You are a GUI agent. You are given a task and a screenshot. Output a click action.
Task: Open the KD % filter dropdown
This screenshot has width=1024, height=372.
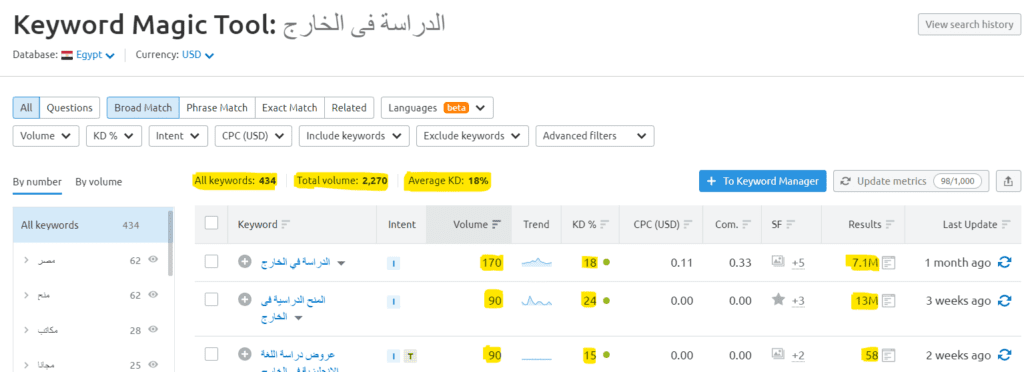click(x=114, y=136)
